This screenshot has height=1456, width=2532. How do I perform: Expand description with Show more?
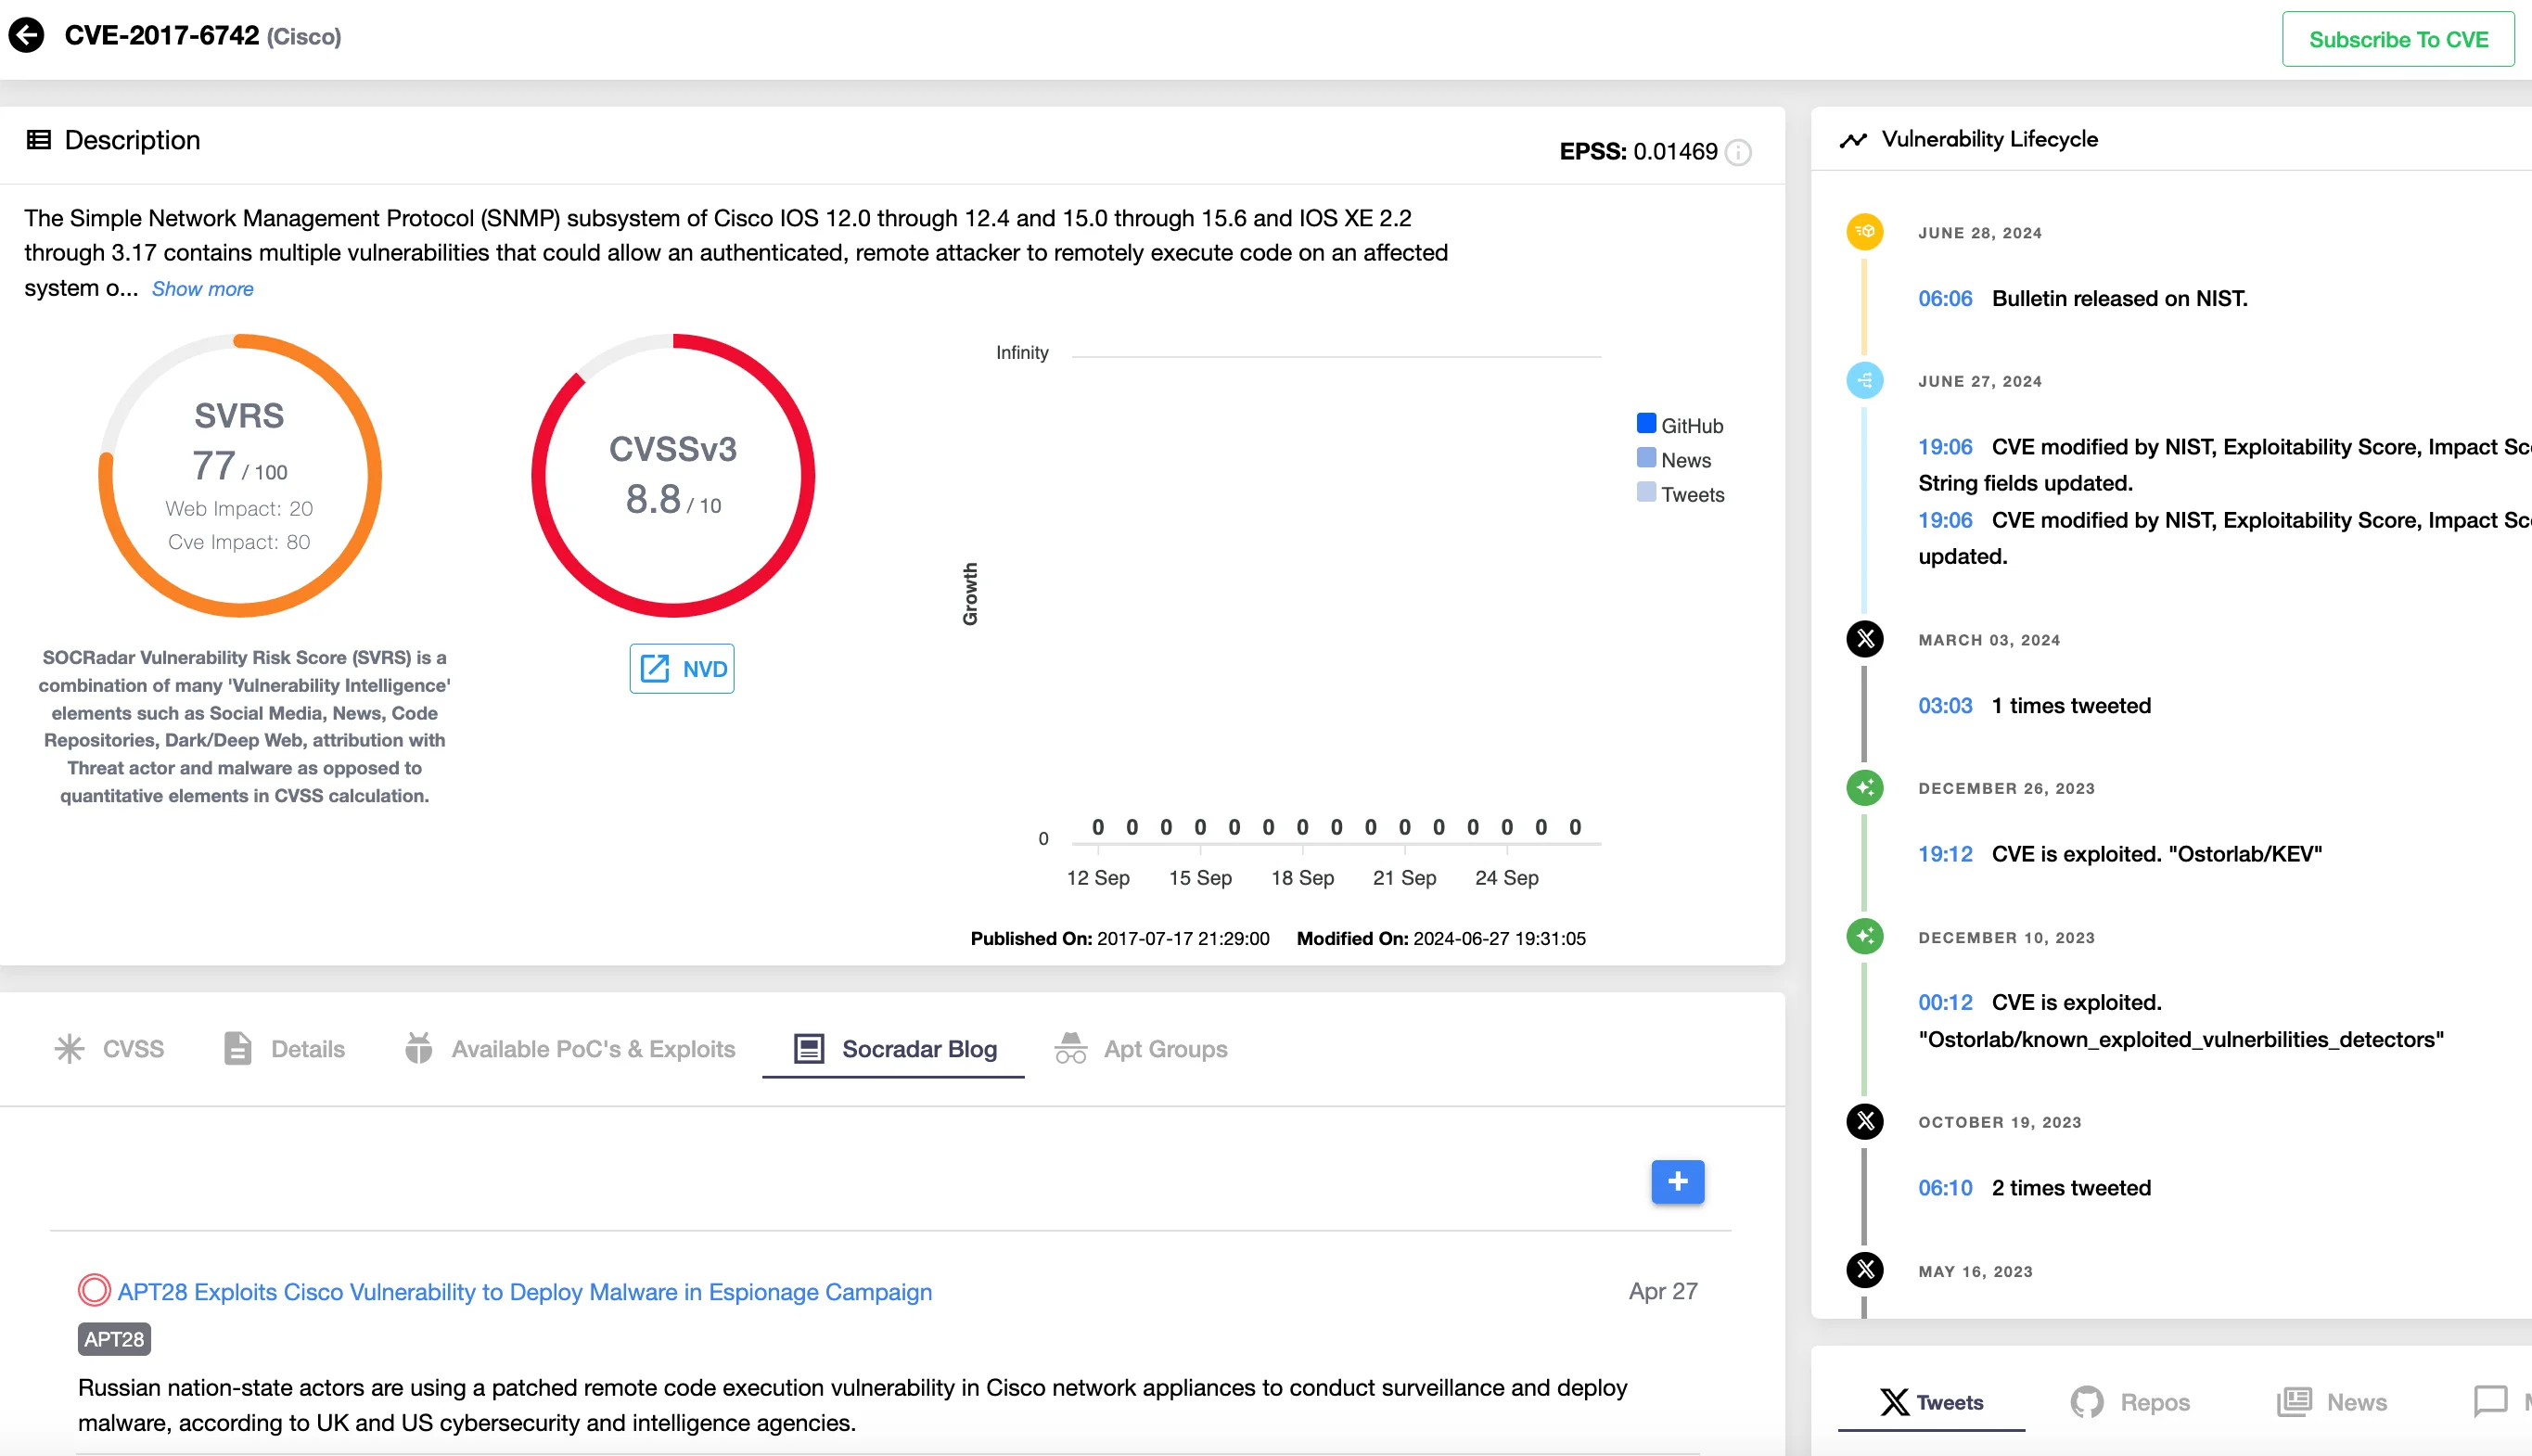tap(203, 289)
